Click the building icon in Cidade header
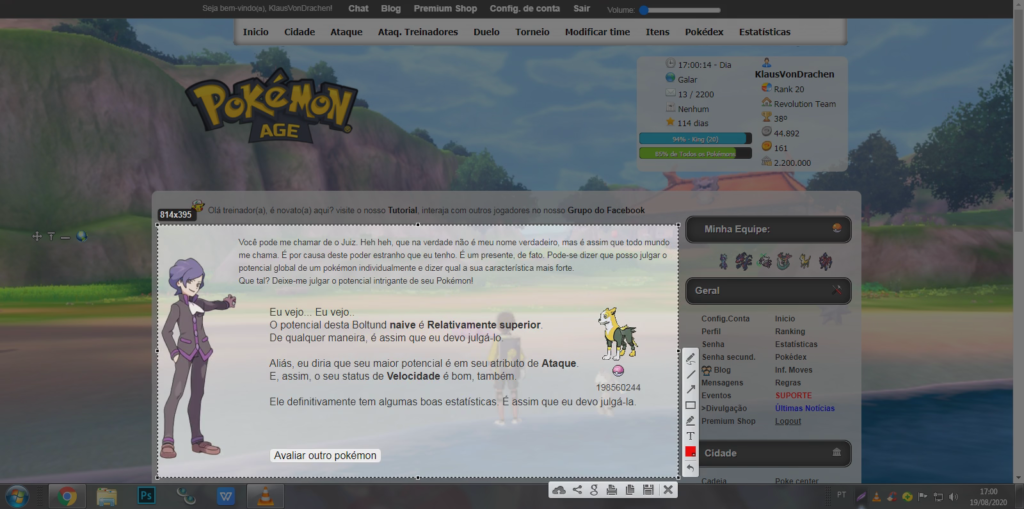 (837, 452)
